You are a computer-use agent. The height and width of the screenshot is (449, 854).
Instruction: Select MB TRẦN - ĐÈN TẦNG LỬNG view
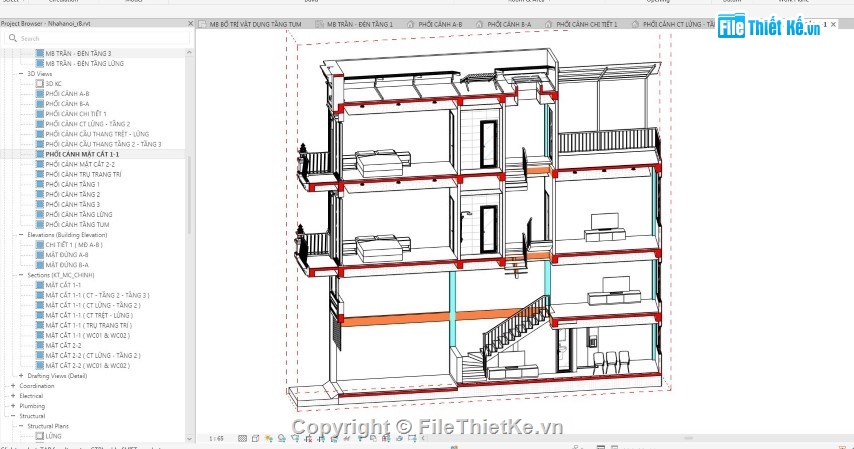coord(84,63)
